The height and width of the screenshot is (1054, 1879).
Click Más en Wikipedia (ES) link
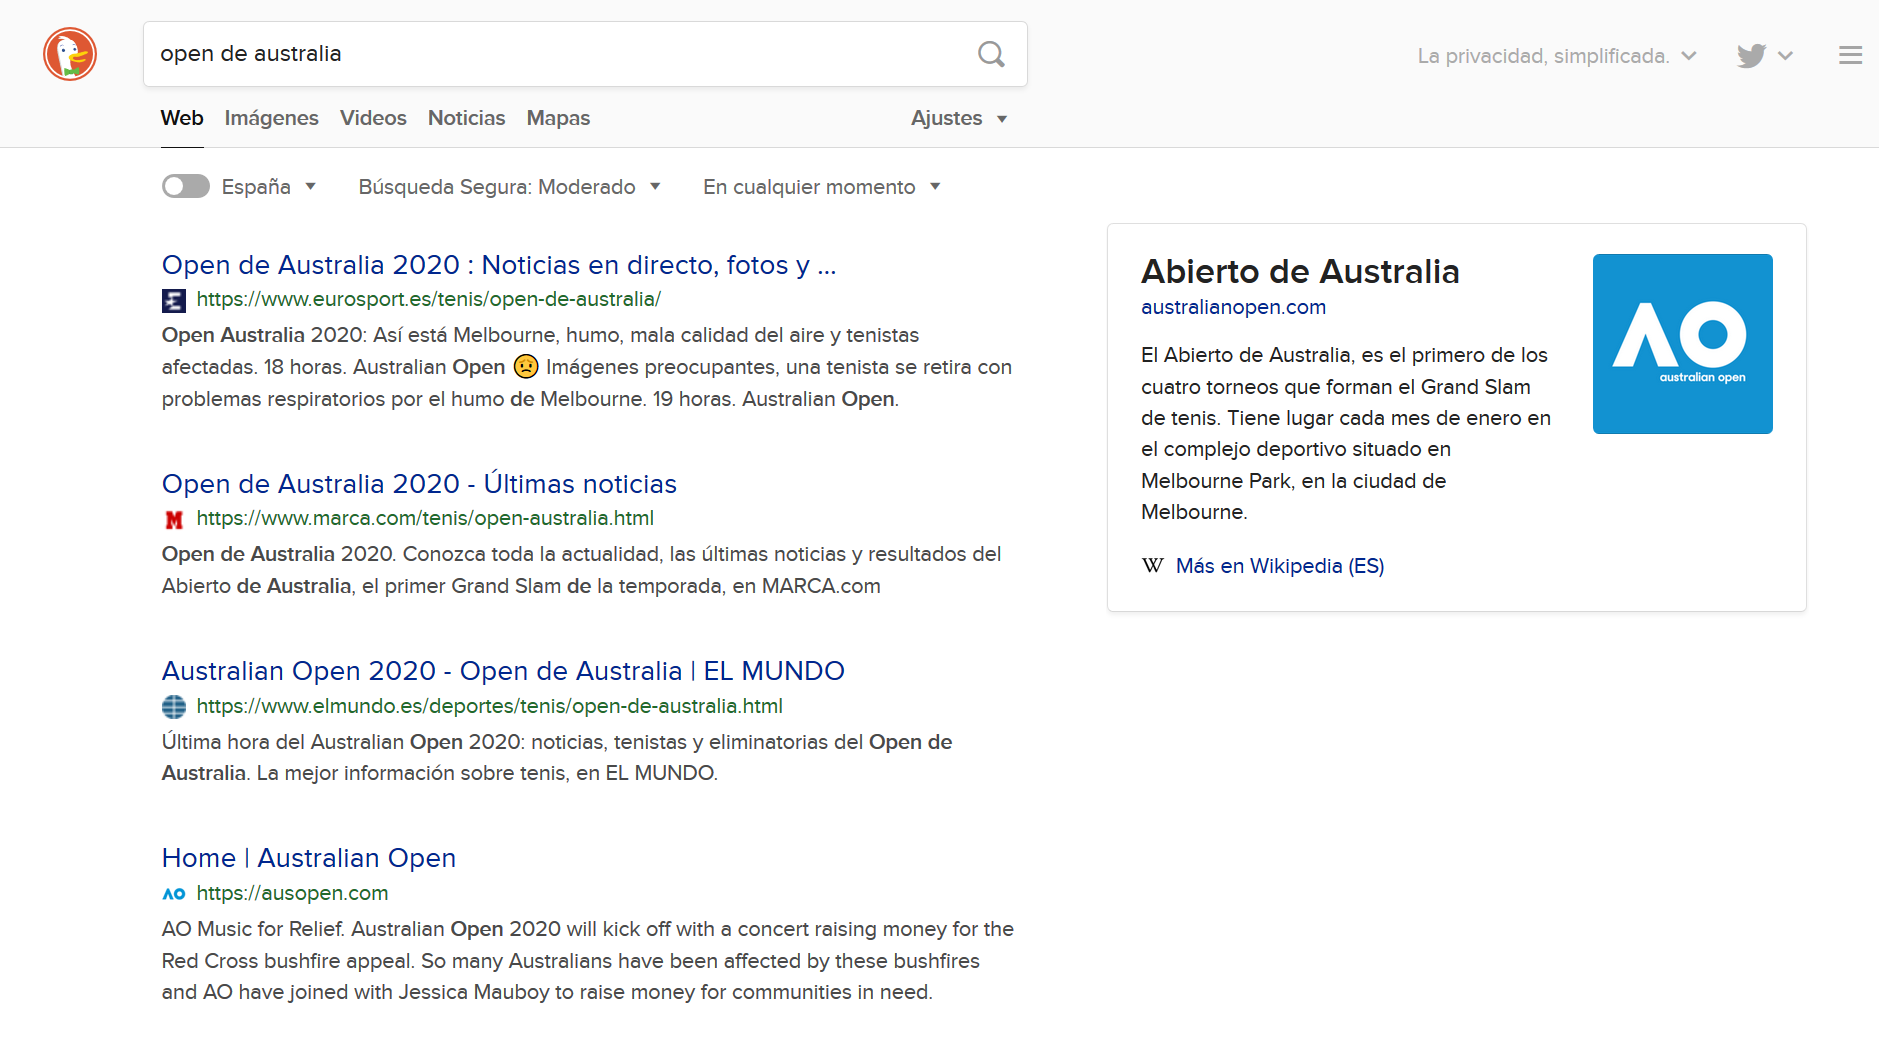click(1279, 566)
